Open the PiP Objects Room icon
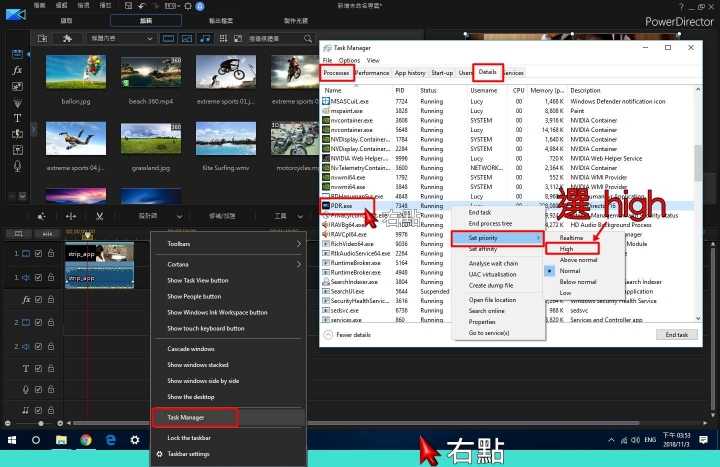 point(17,86)
